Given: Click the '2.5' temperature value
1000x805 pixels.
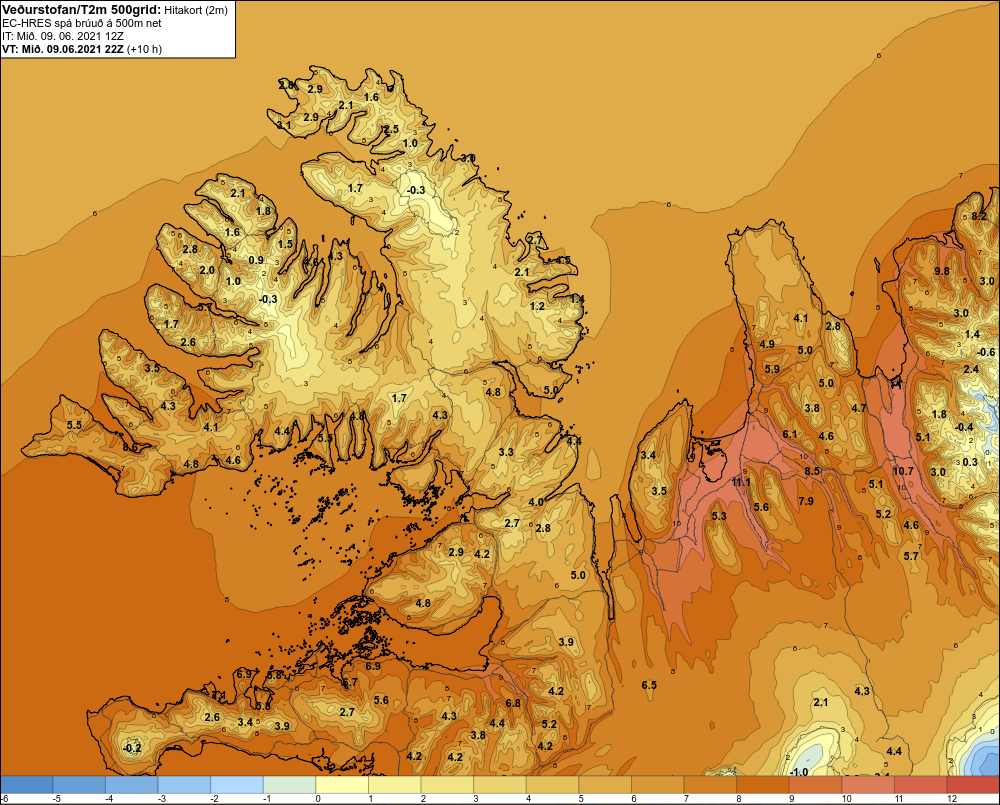Looking at the screenshot, I should tap(390, 129).
